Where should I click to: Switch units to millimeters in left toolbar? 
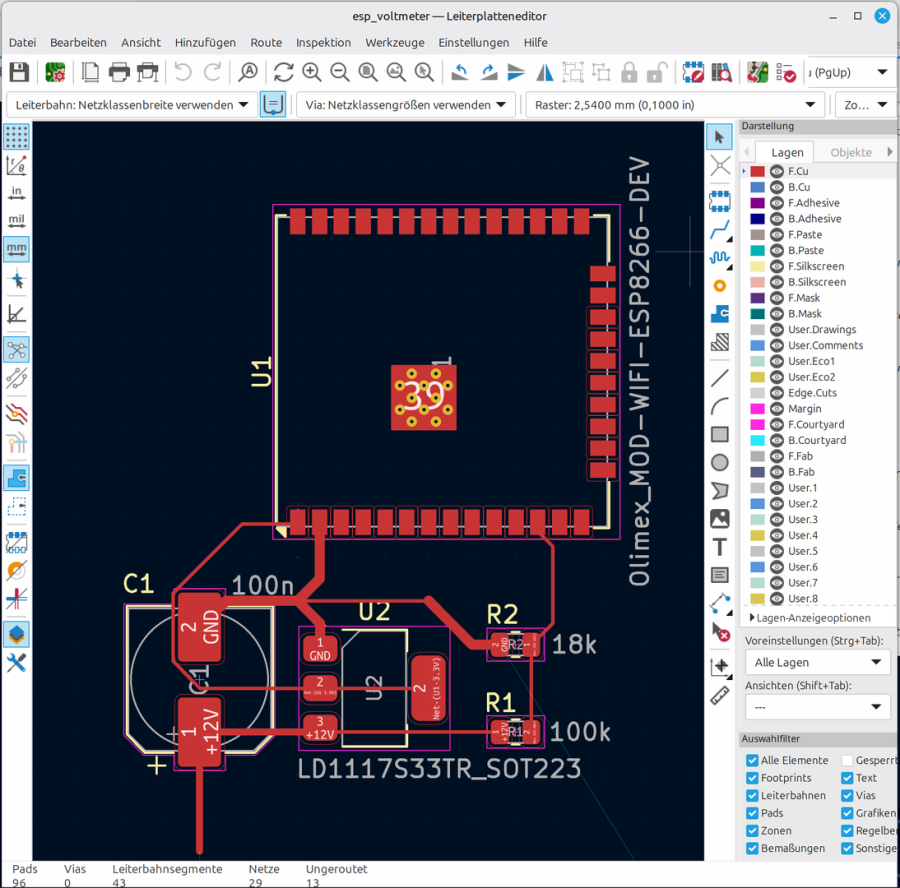point(16,247)
